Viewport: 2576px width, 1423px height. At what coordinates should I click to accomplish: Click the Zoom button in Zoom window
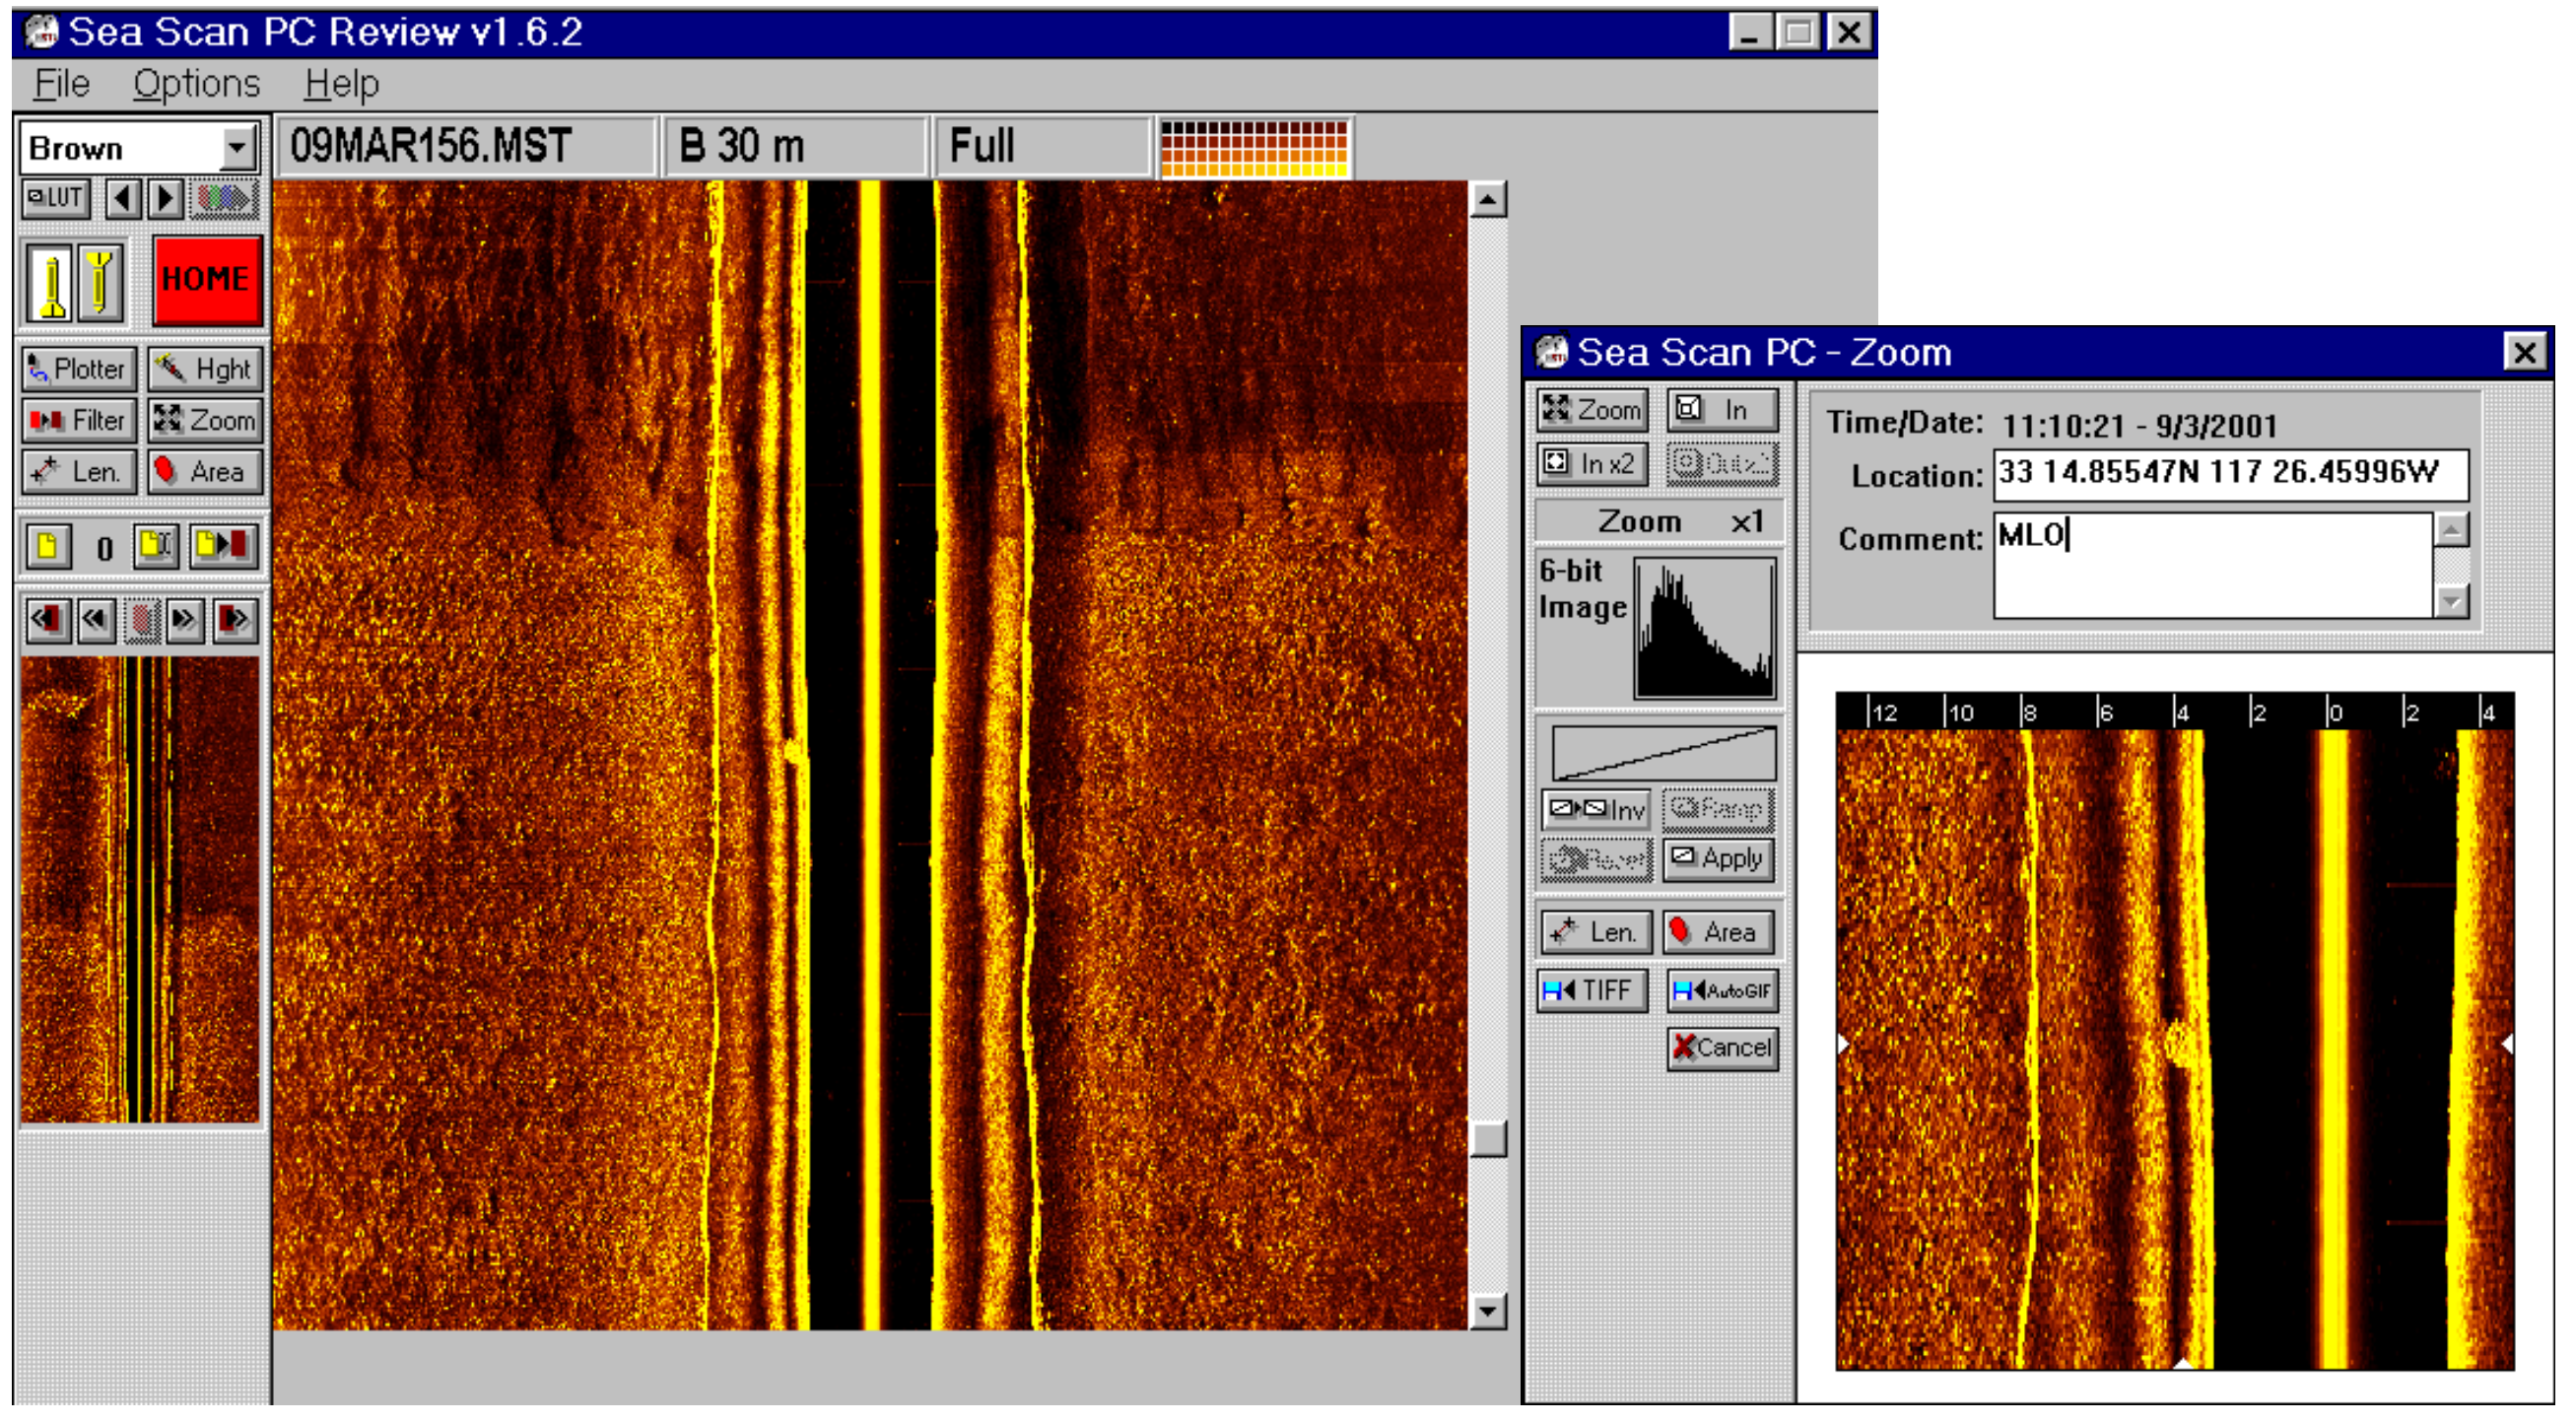pyautogui.click(x=1592, y=410)
